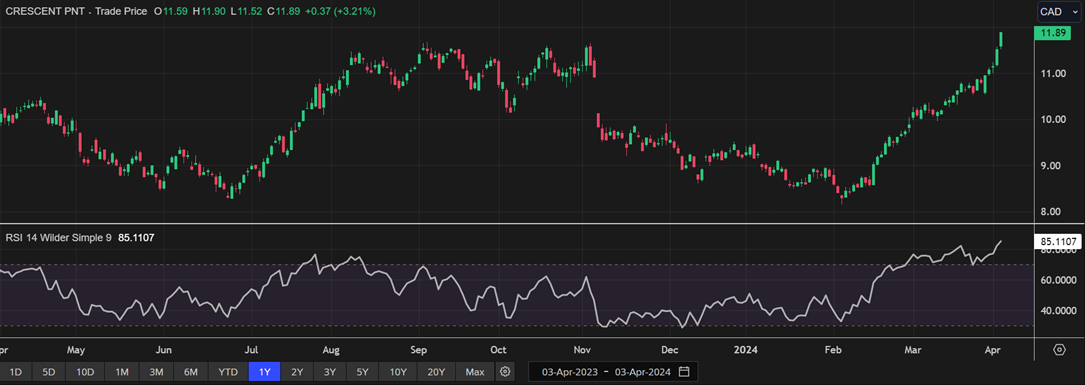Open the CAD currency dropdown
Image resolution: width=1085 pixels, height=385 pixels.
tap(1059, 11)
